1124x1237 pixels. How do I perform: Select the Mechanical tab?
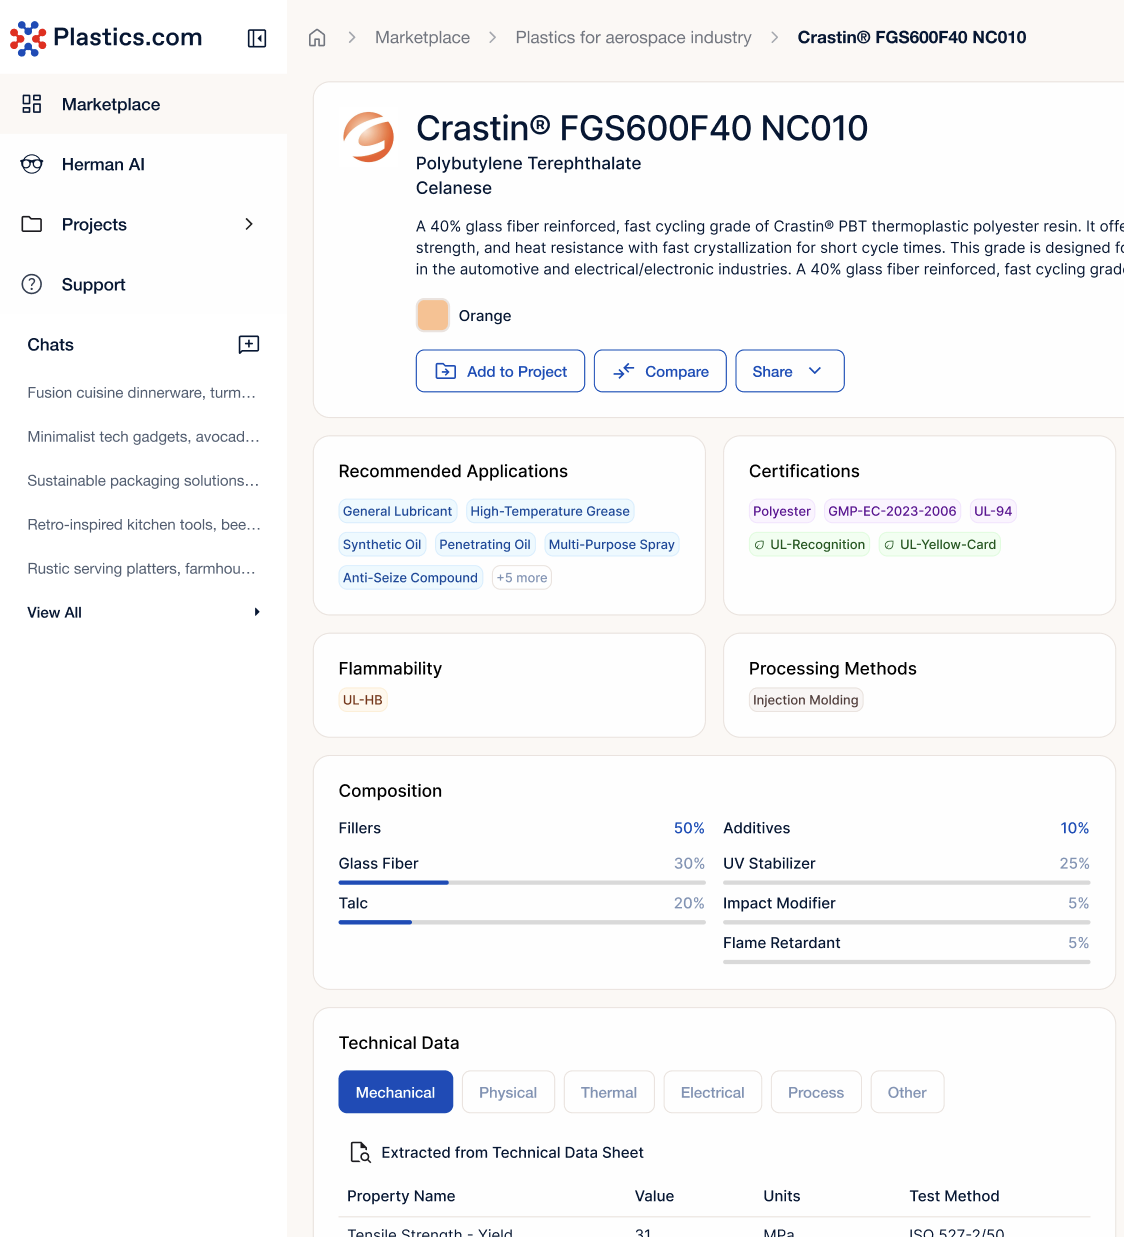tap(396, 1092)
